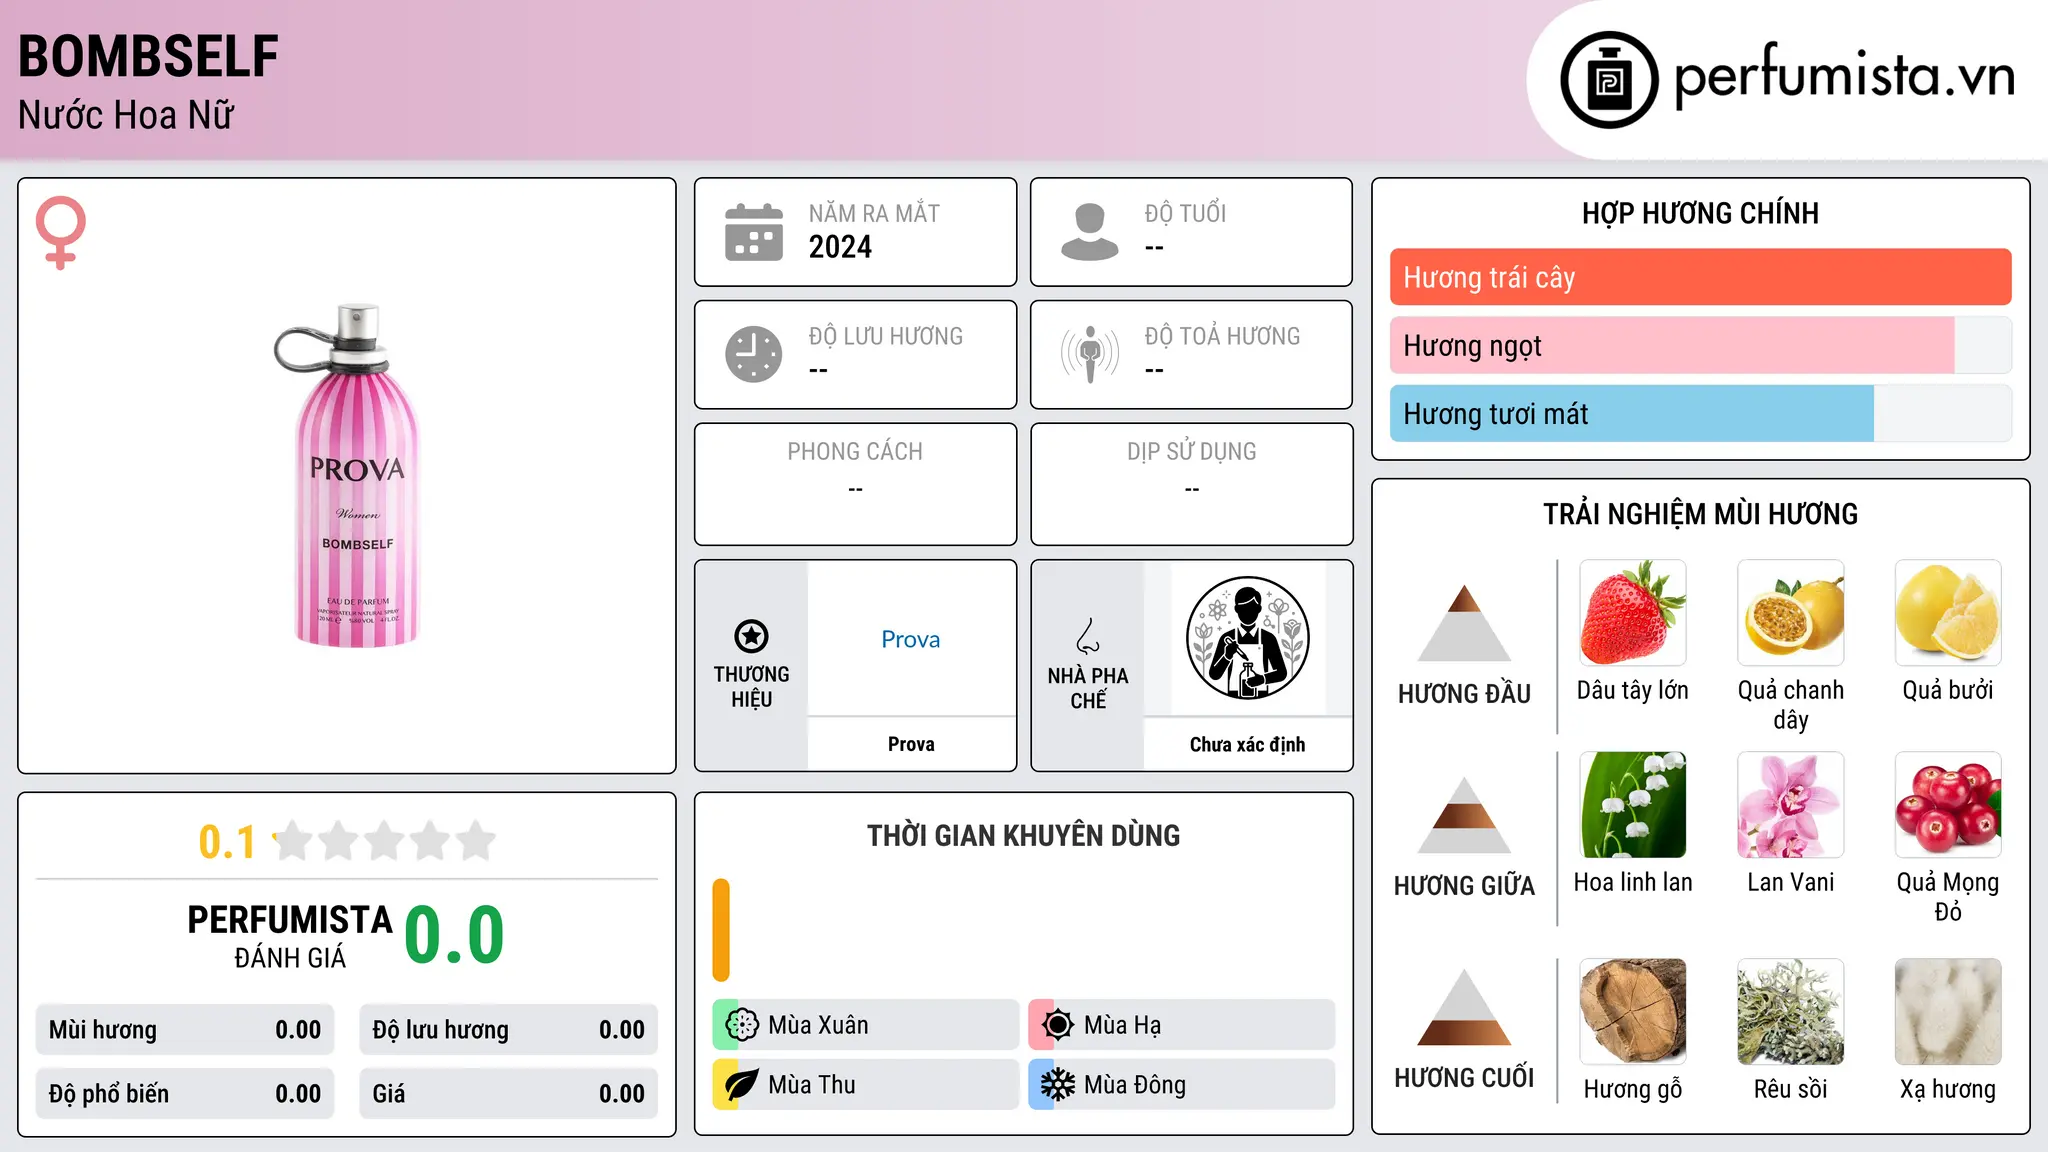Click the 0.1 user rating value
This screenshot has width=2048, height=1152.
pos(227,842)
